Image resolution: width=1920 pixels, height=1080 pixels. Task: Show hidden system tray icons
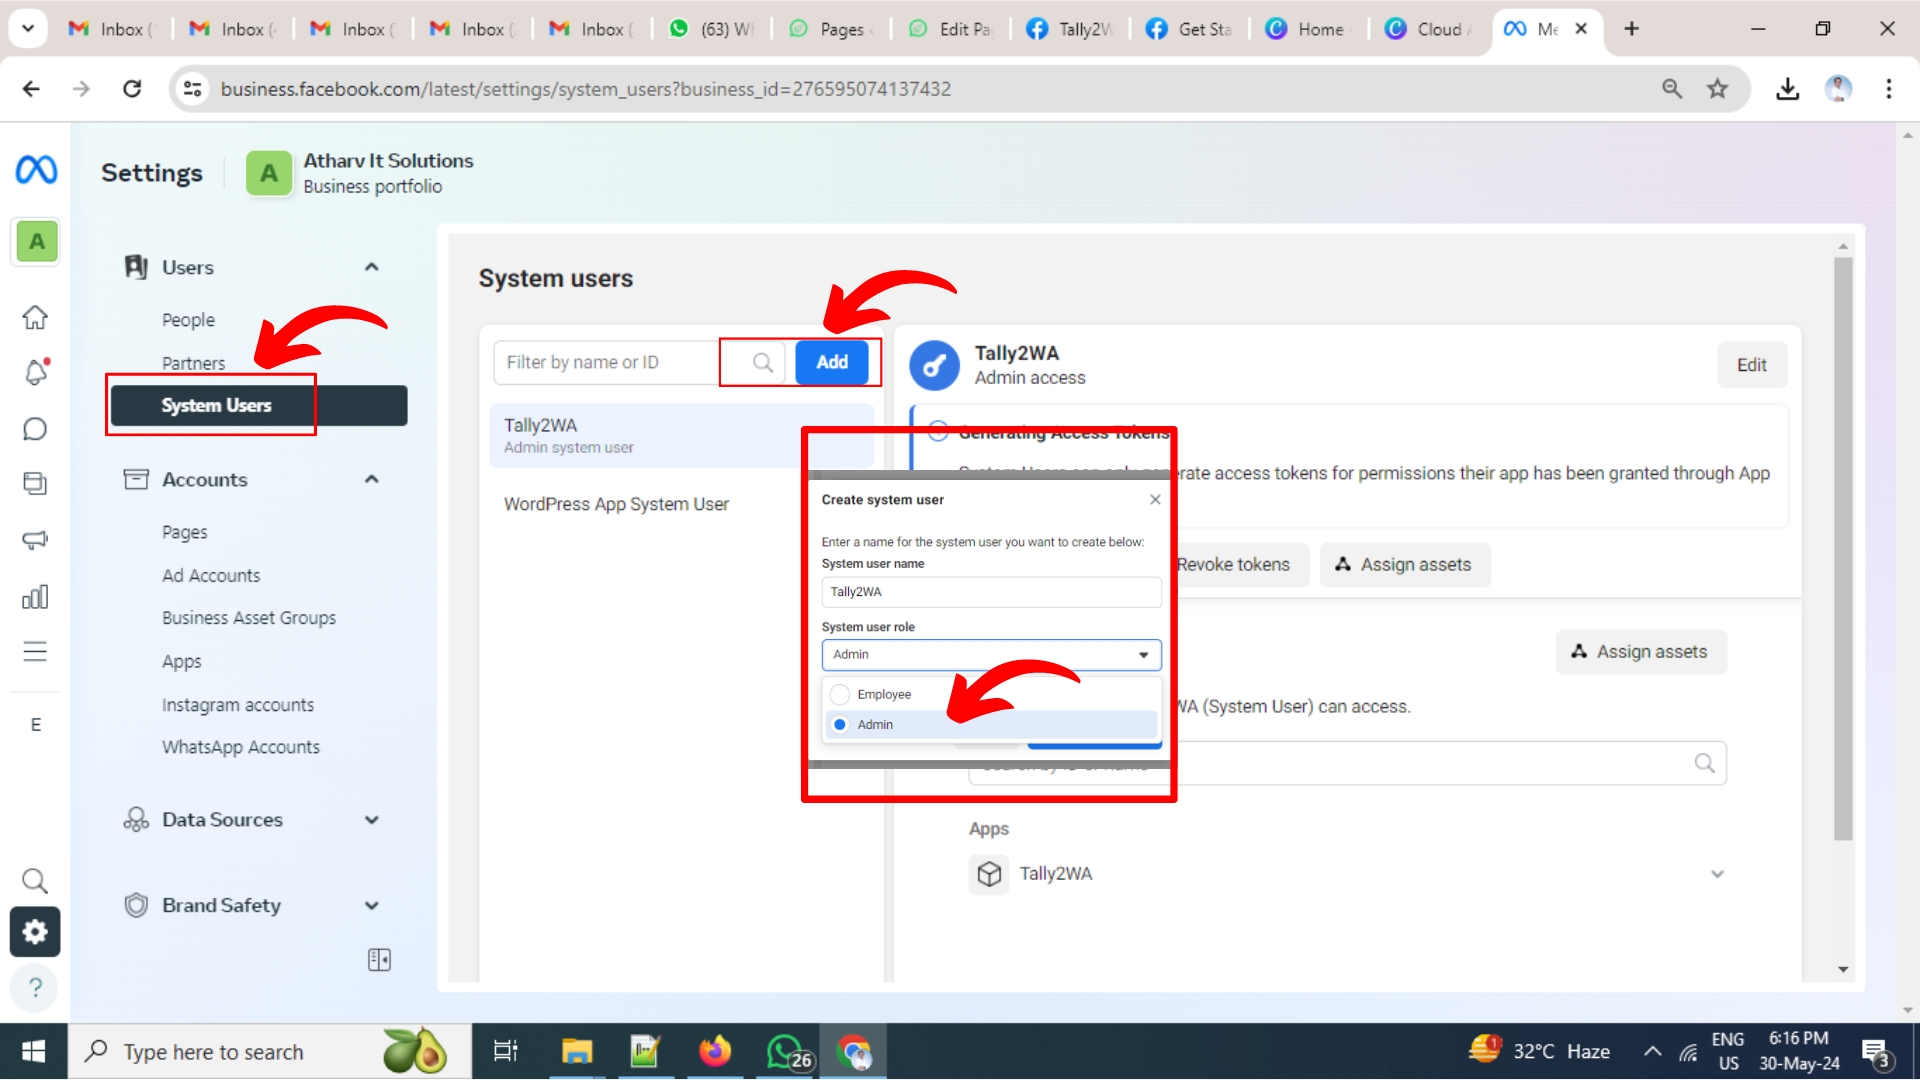1652,1051
